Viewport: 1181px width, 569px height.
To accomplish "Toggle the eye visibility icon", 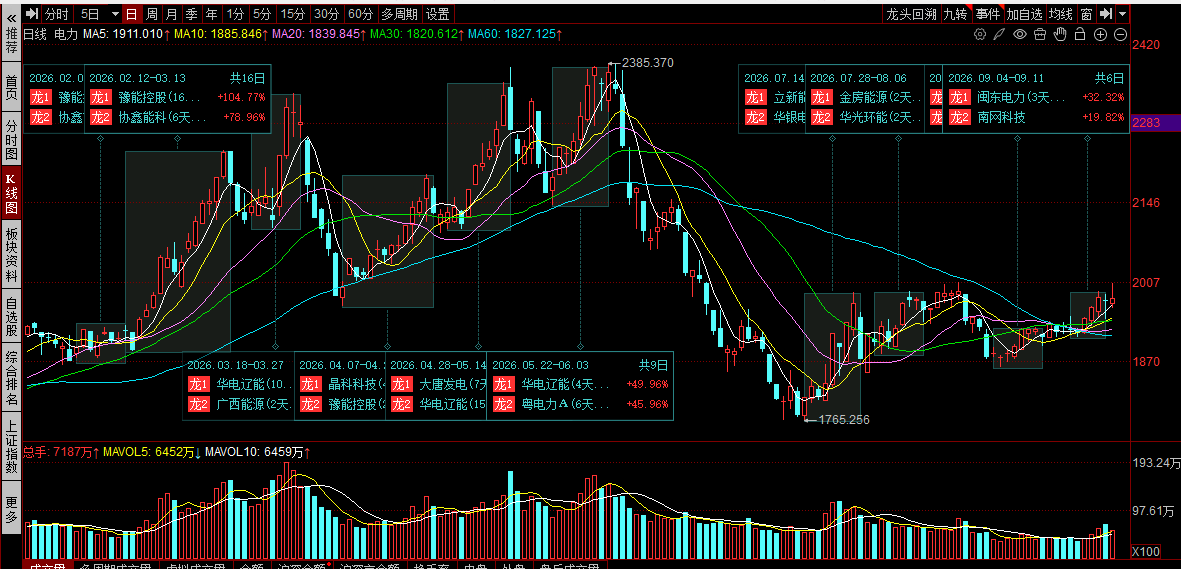I will point(1020,34).
